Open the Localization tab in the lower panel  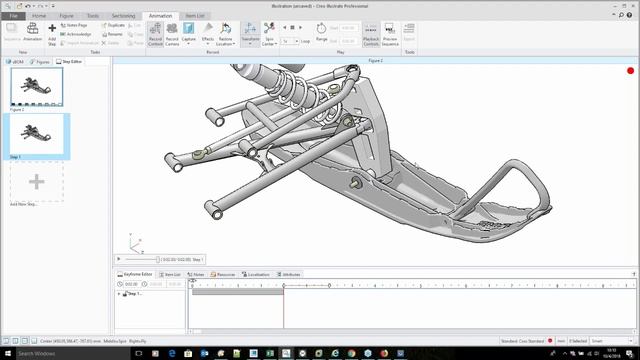(256, 274)
